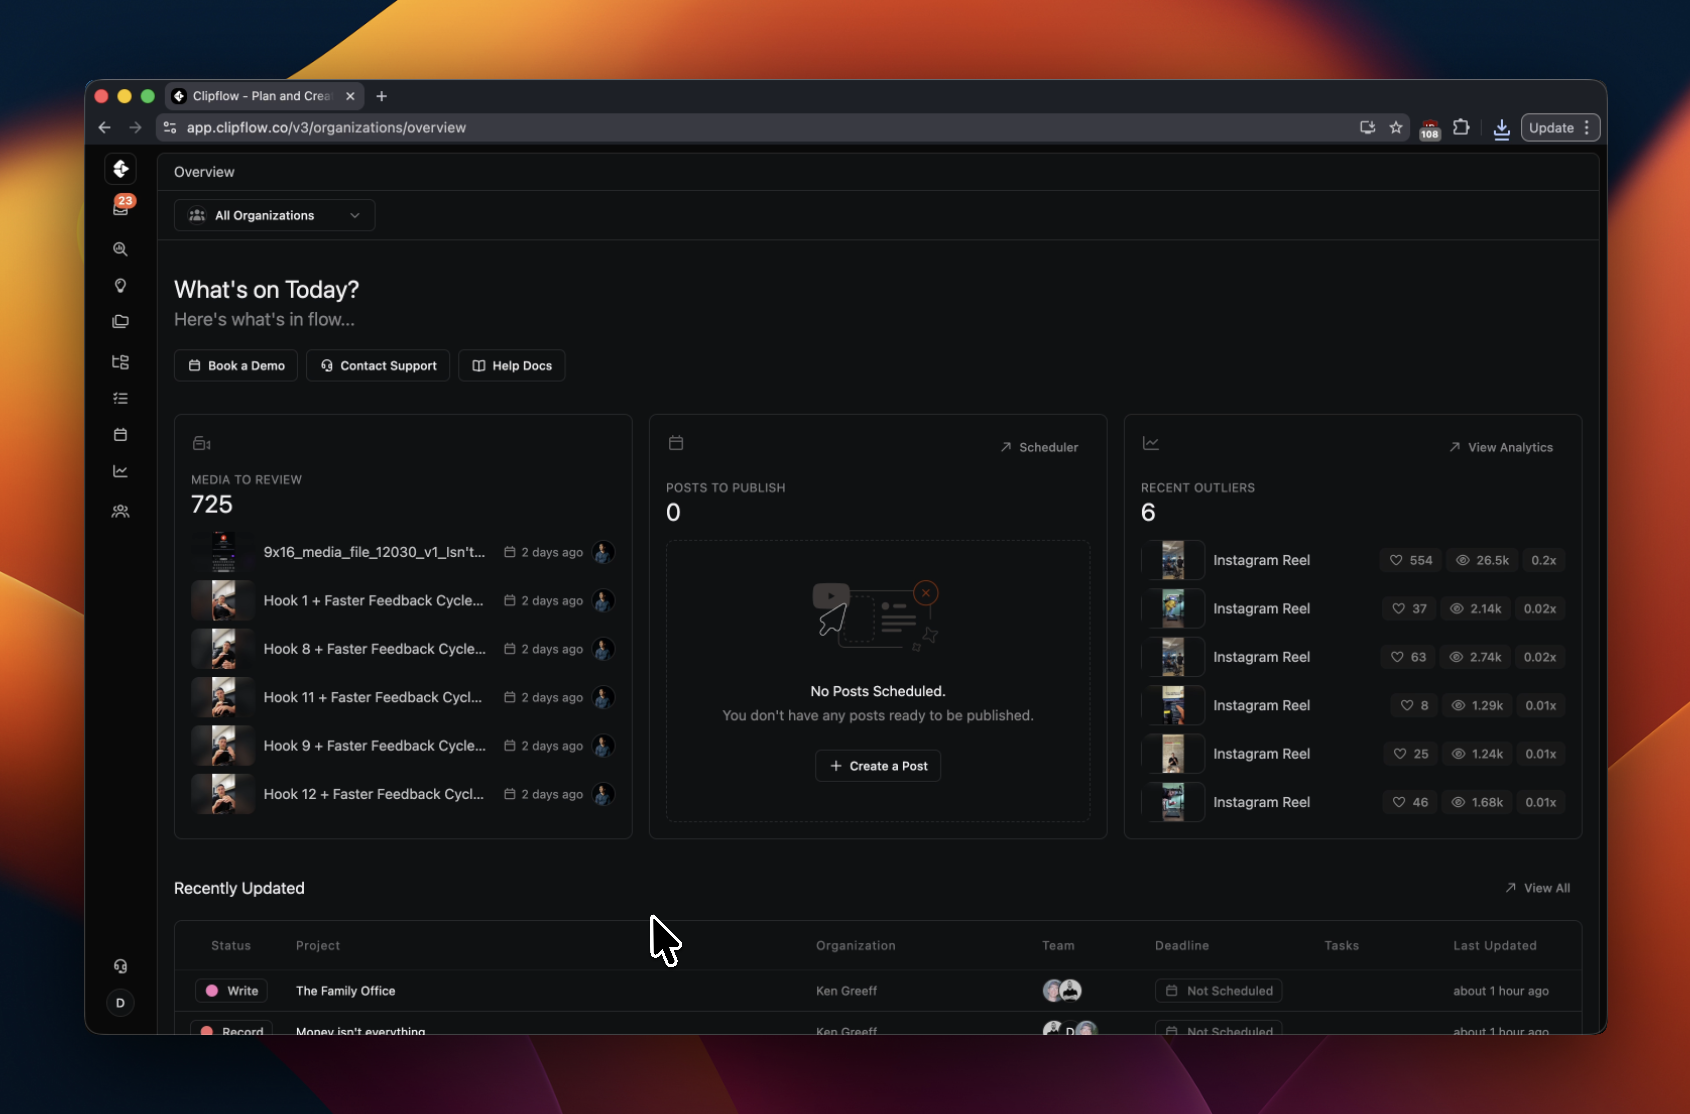1690x1114 pixels.
Task: Open the user avatar D in sidebar
Action: tap(120, 1003)
